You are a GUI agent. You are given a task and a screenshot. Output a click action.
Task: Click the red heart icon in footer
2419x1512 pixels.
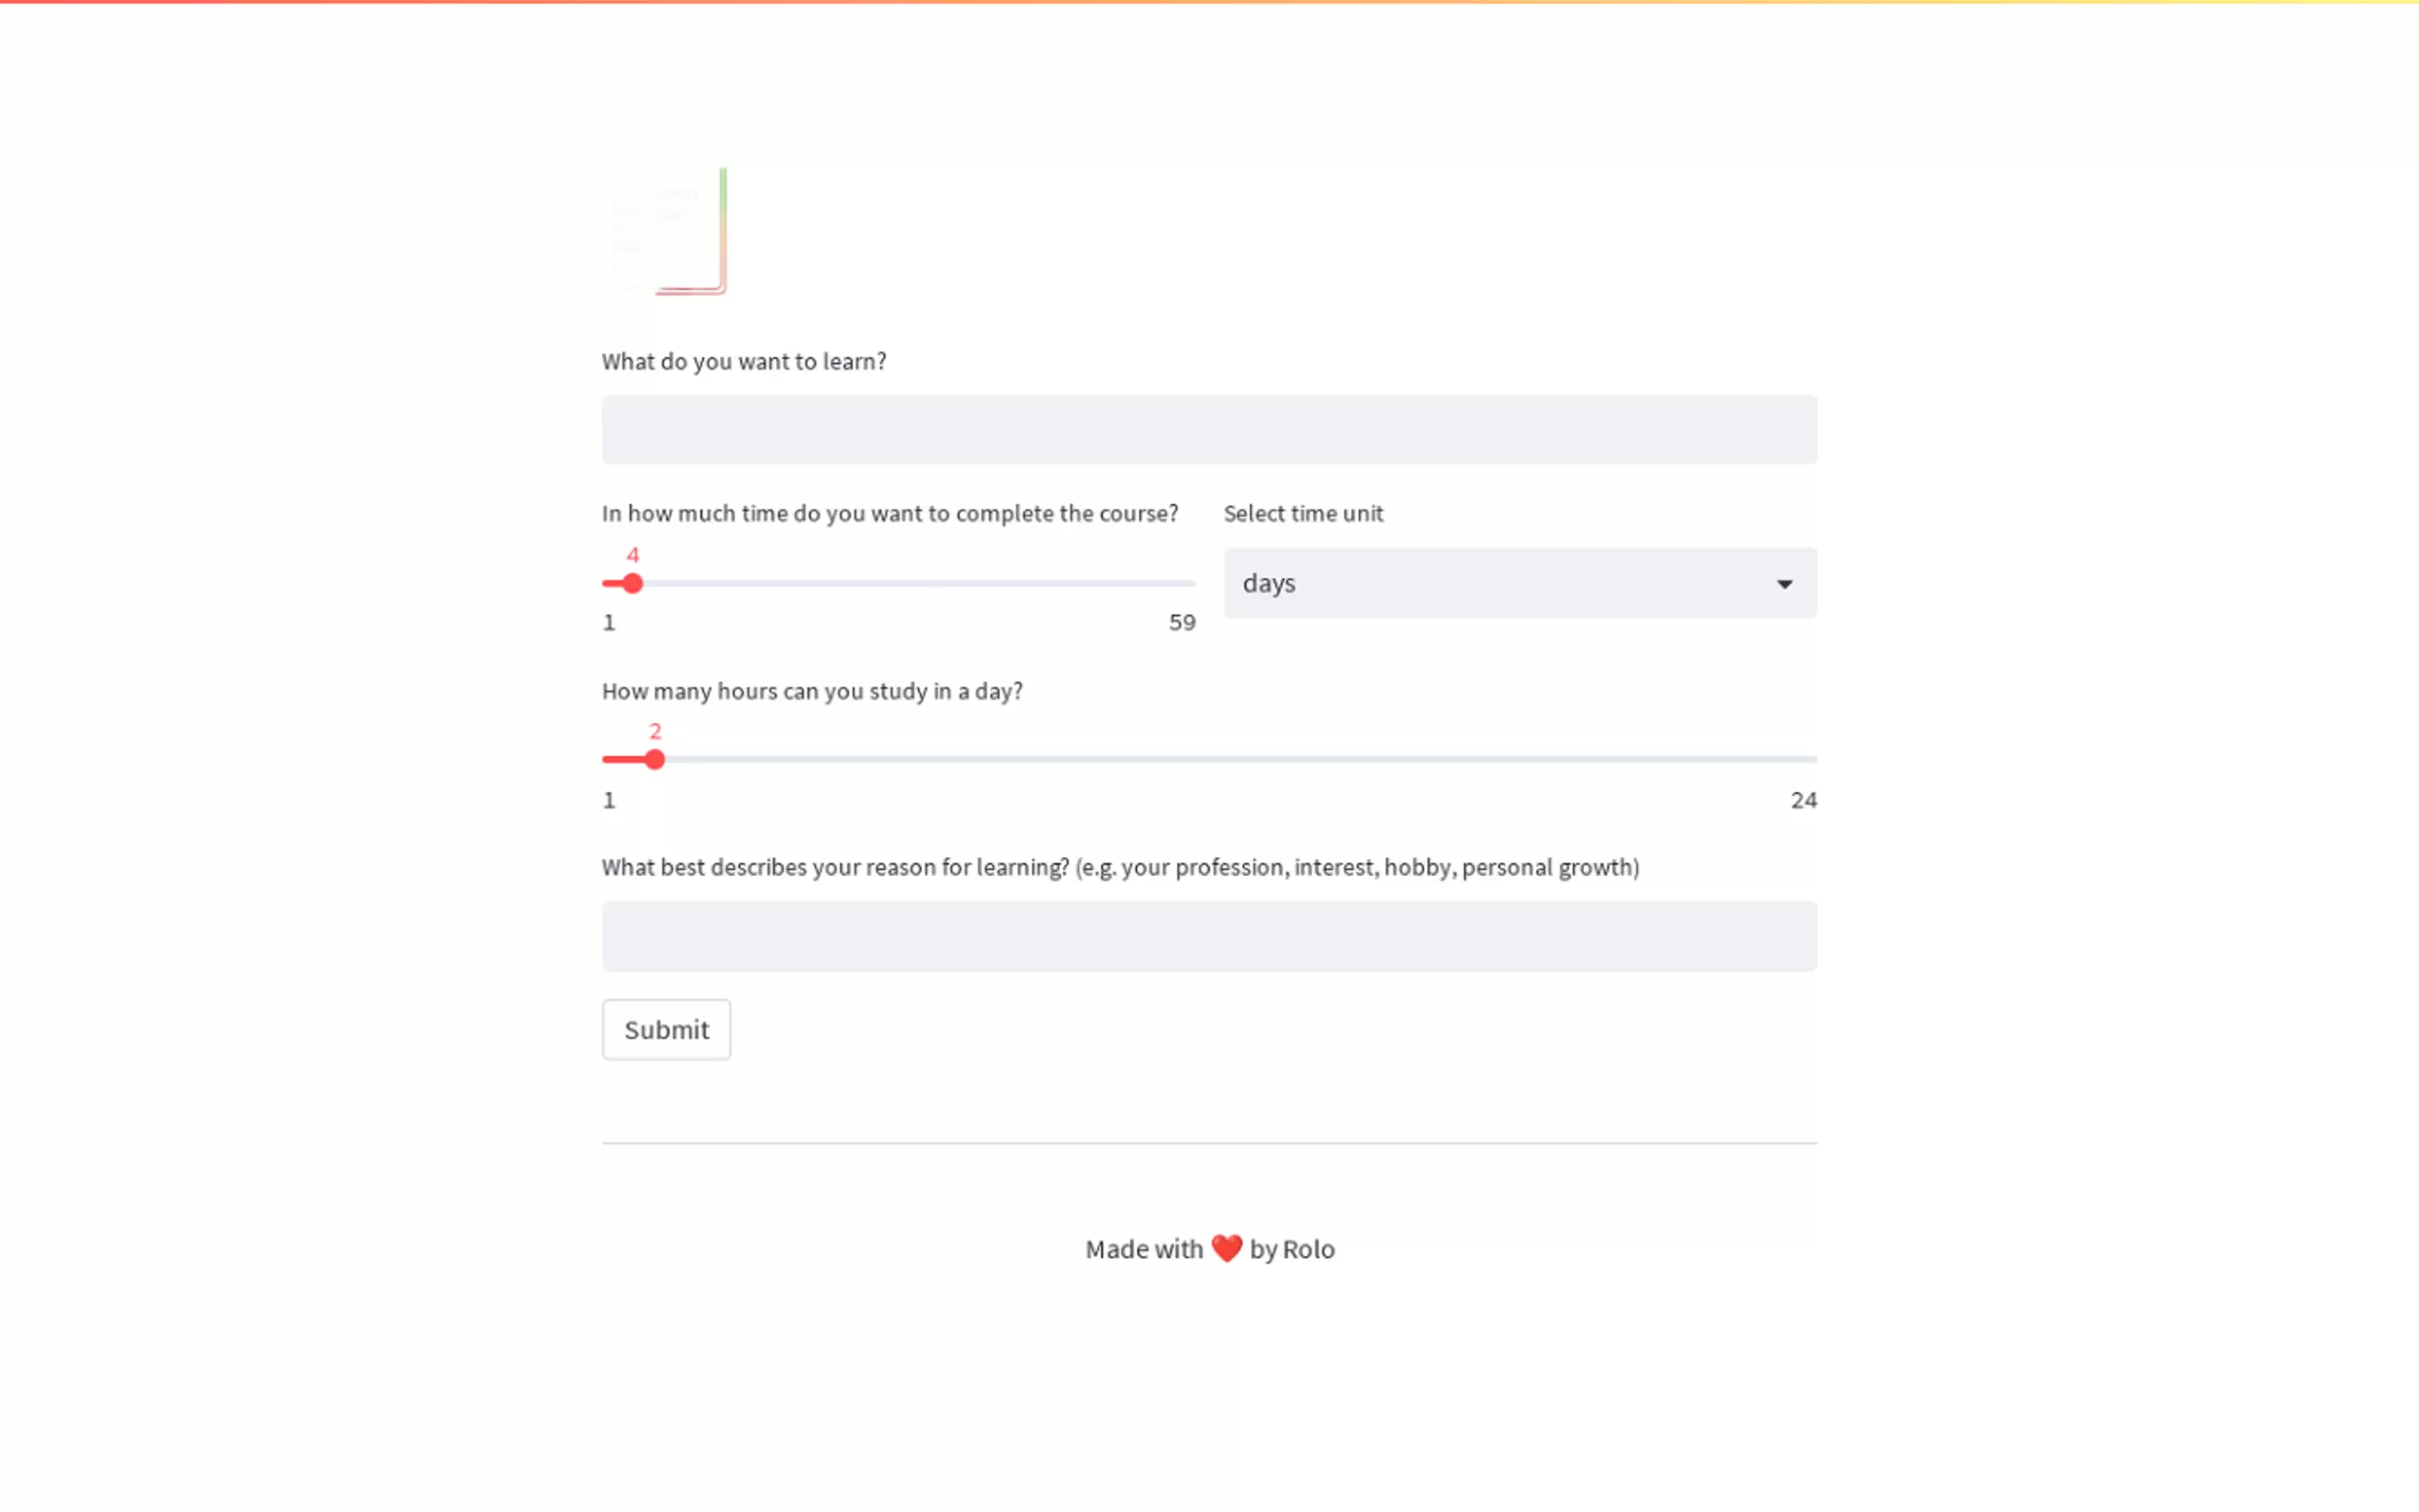click(x=1226, y=1248)
